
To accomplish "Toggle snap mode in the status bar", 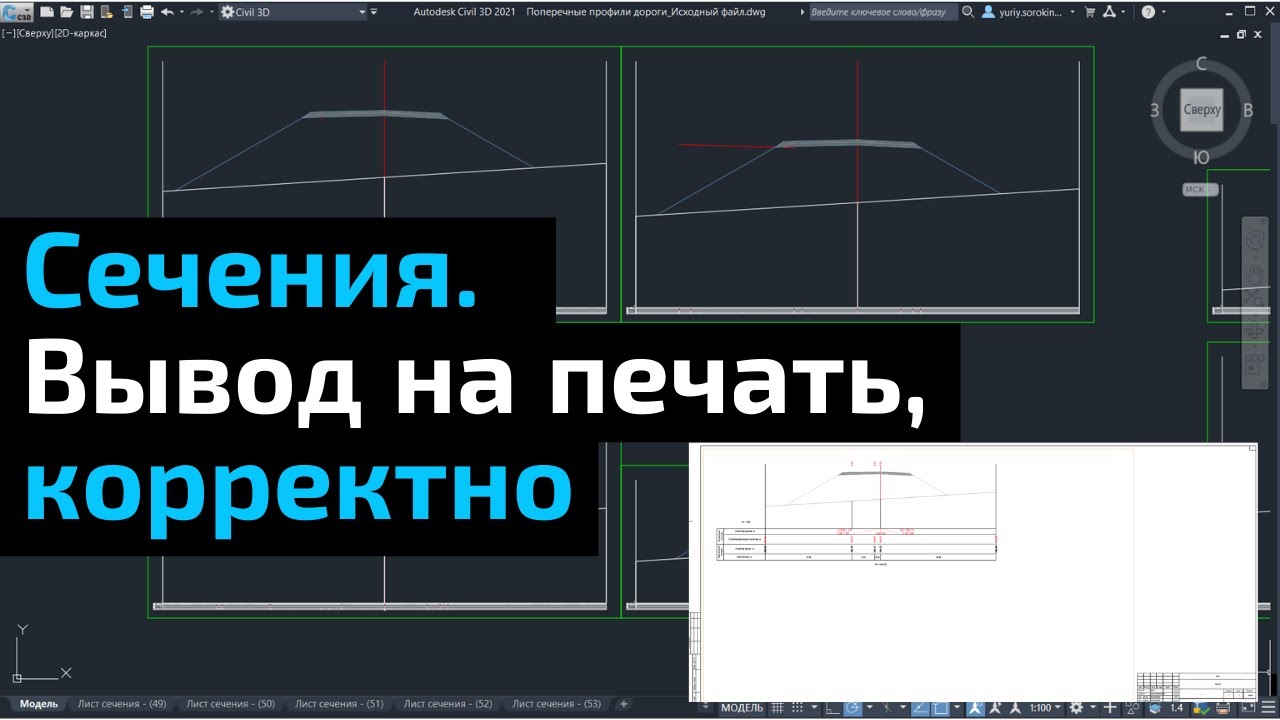I will [x=797, y=708].
